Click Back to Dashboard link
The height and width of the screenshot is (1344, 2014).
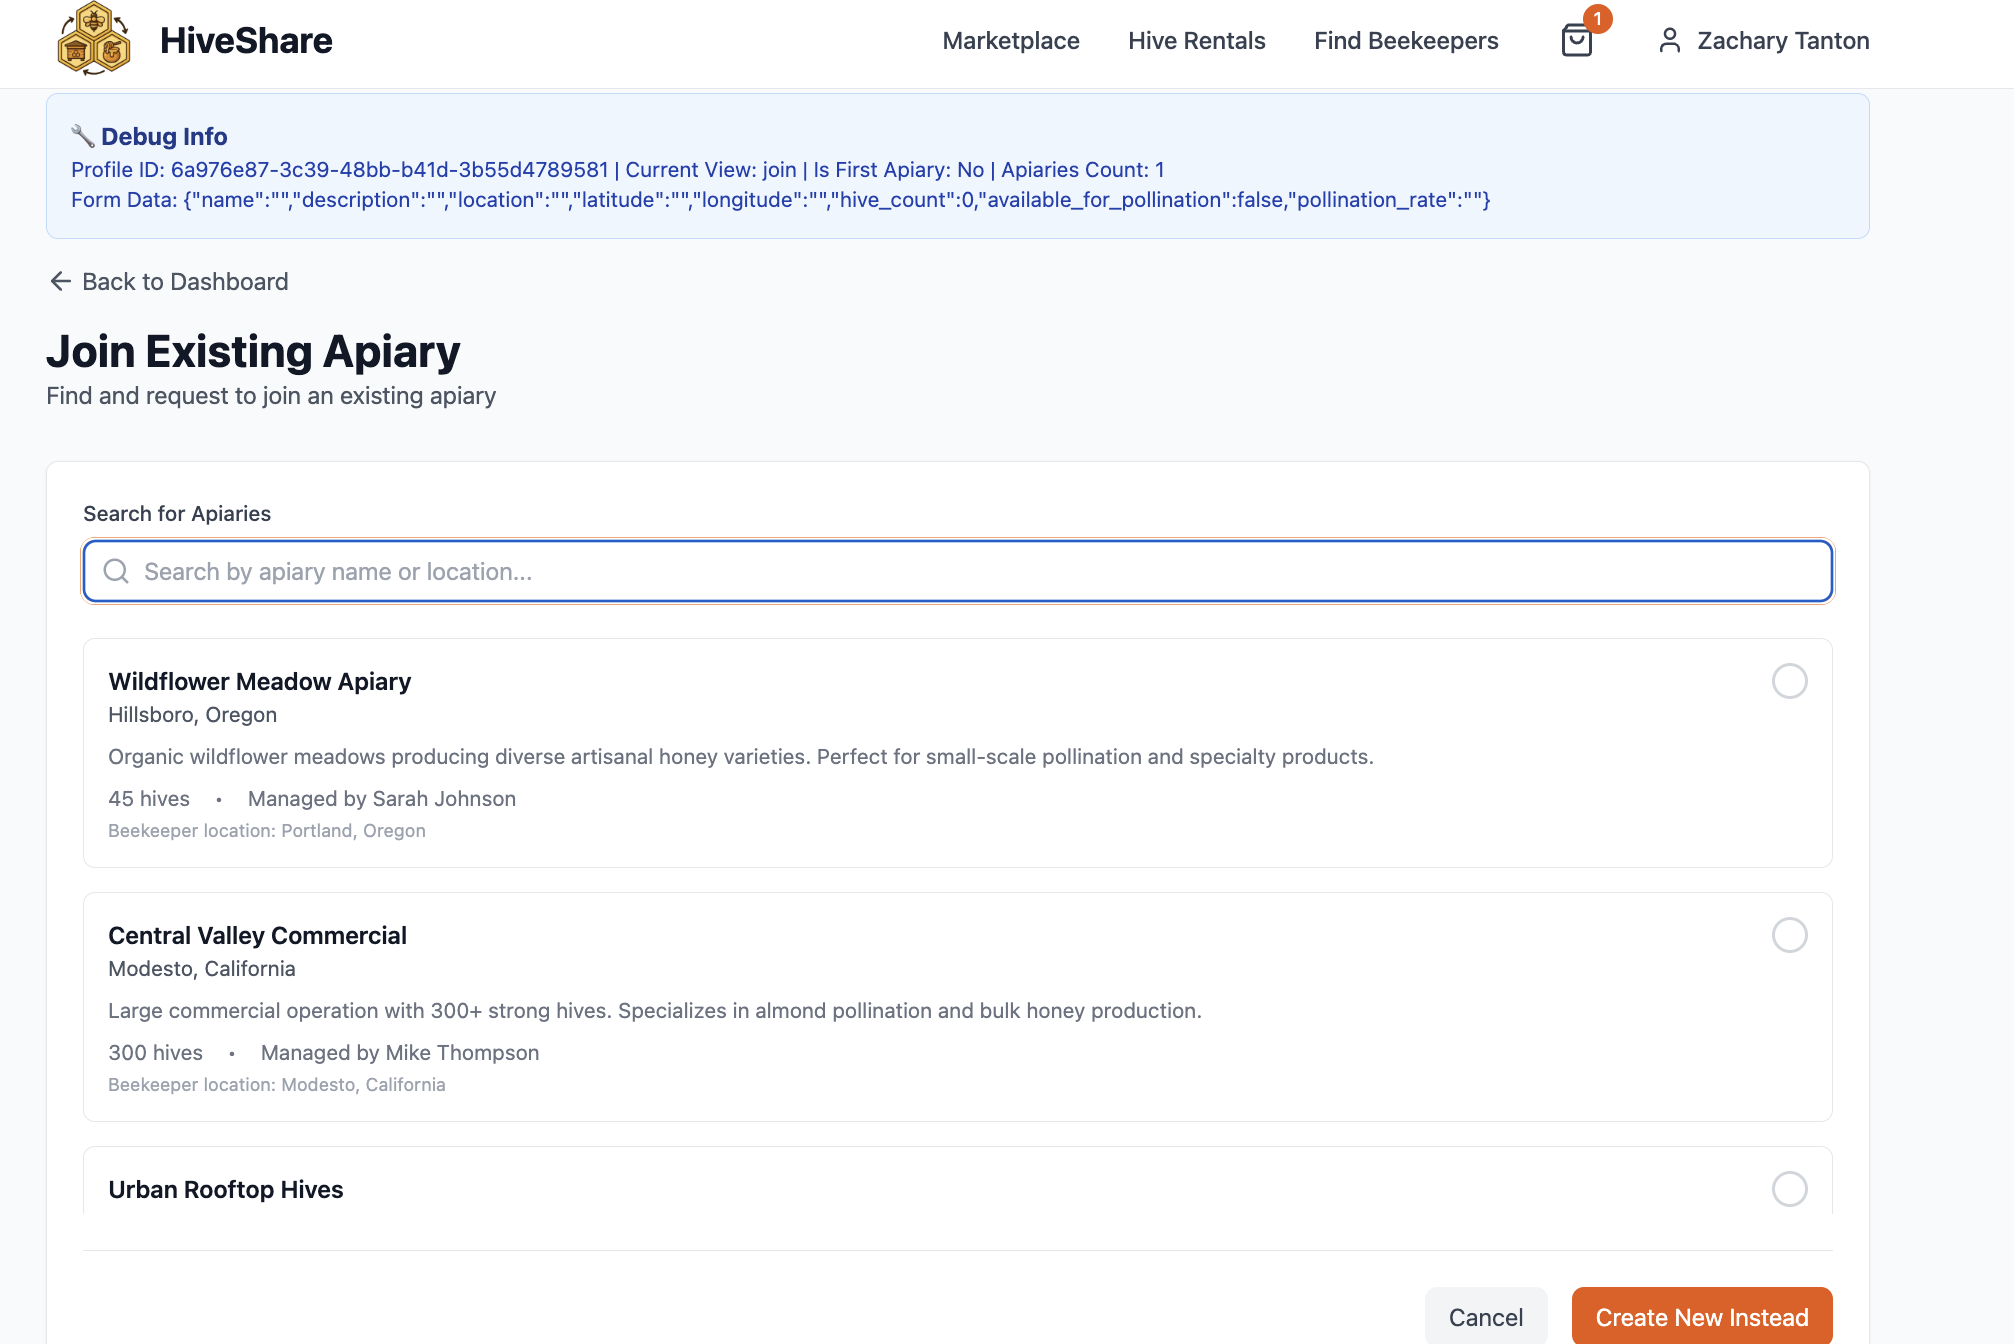185,282
